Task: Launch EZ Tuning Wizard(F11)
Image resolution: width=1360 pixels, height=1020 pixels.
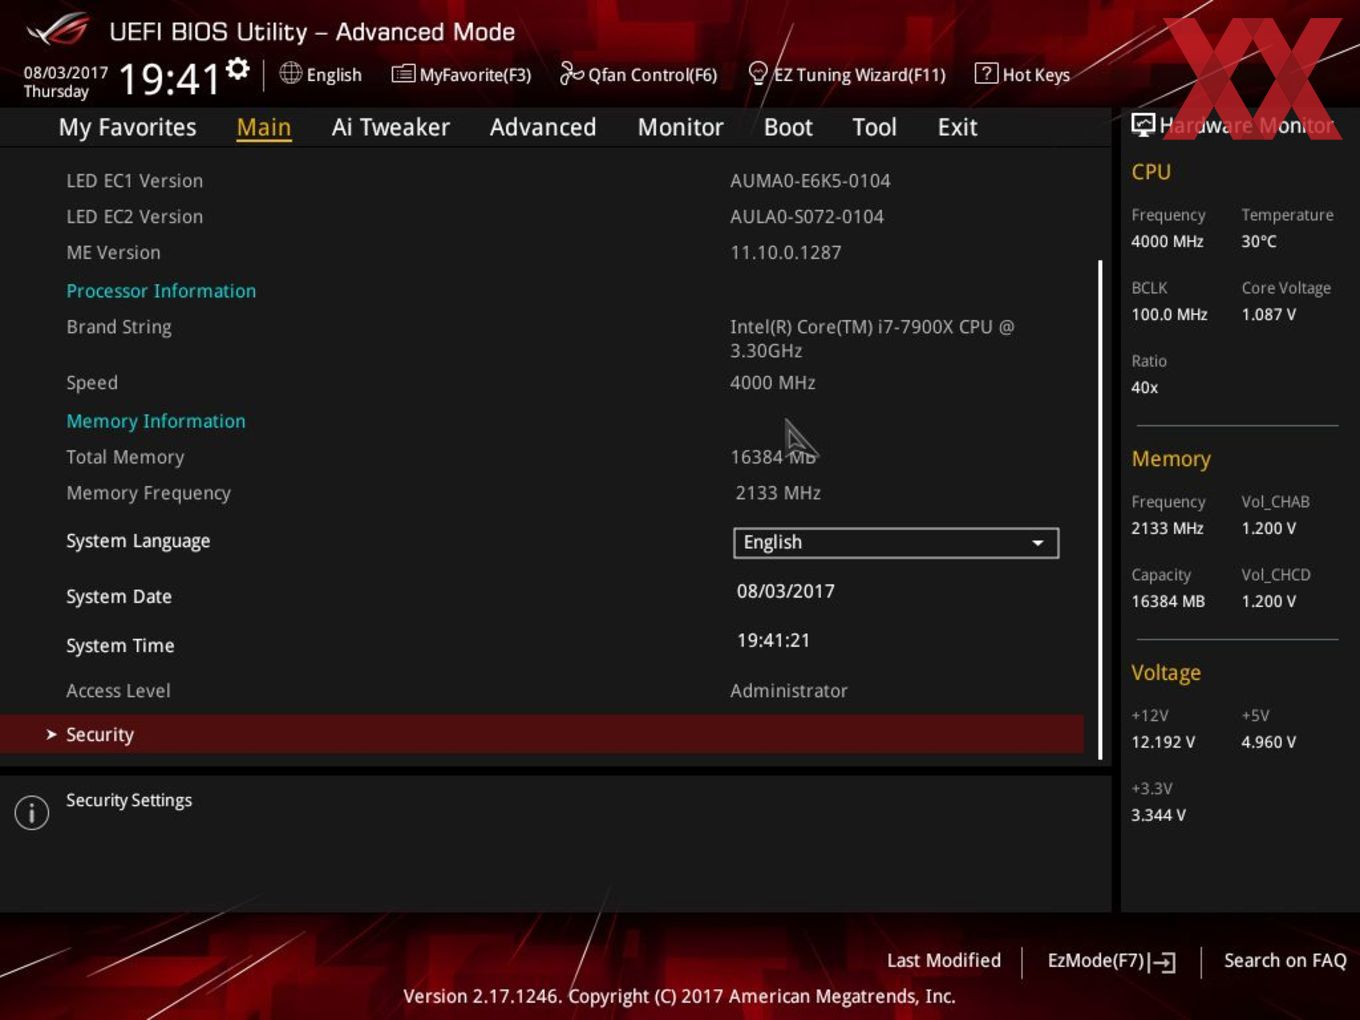Action: (x=847, y=74)
